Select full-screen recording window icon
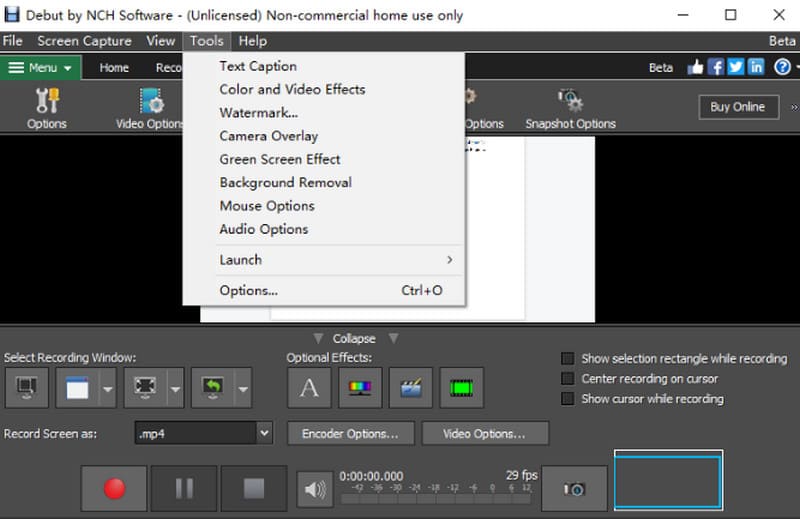The image size is (800, 519). pos(27,388)
